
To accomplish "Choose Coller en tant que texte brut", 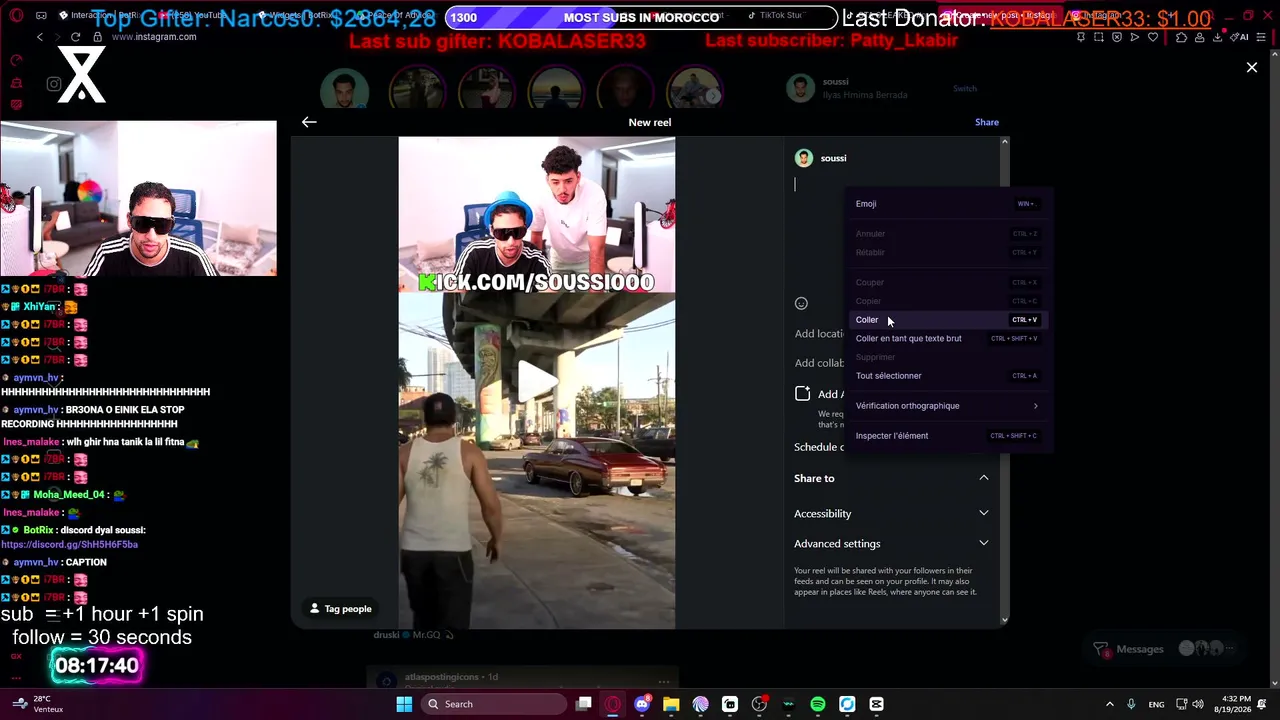I will 948,338.
